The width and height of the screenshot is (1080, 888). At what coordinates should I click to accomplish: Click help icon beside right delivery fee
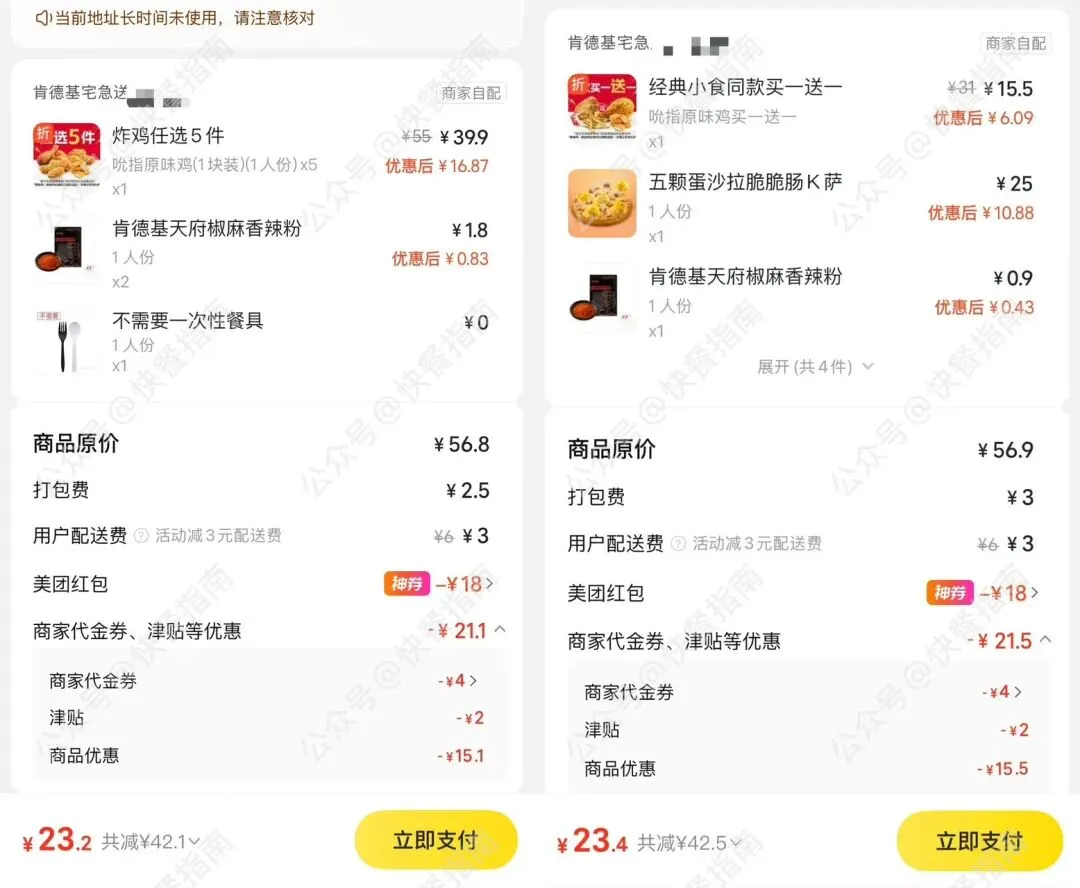click(678, 544)
